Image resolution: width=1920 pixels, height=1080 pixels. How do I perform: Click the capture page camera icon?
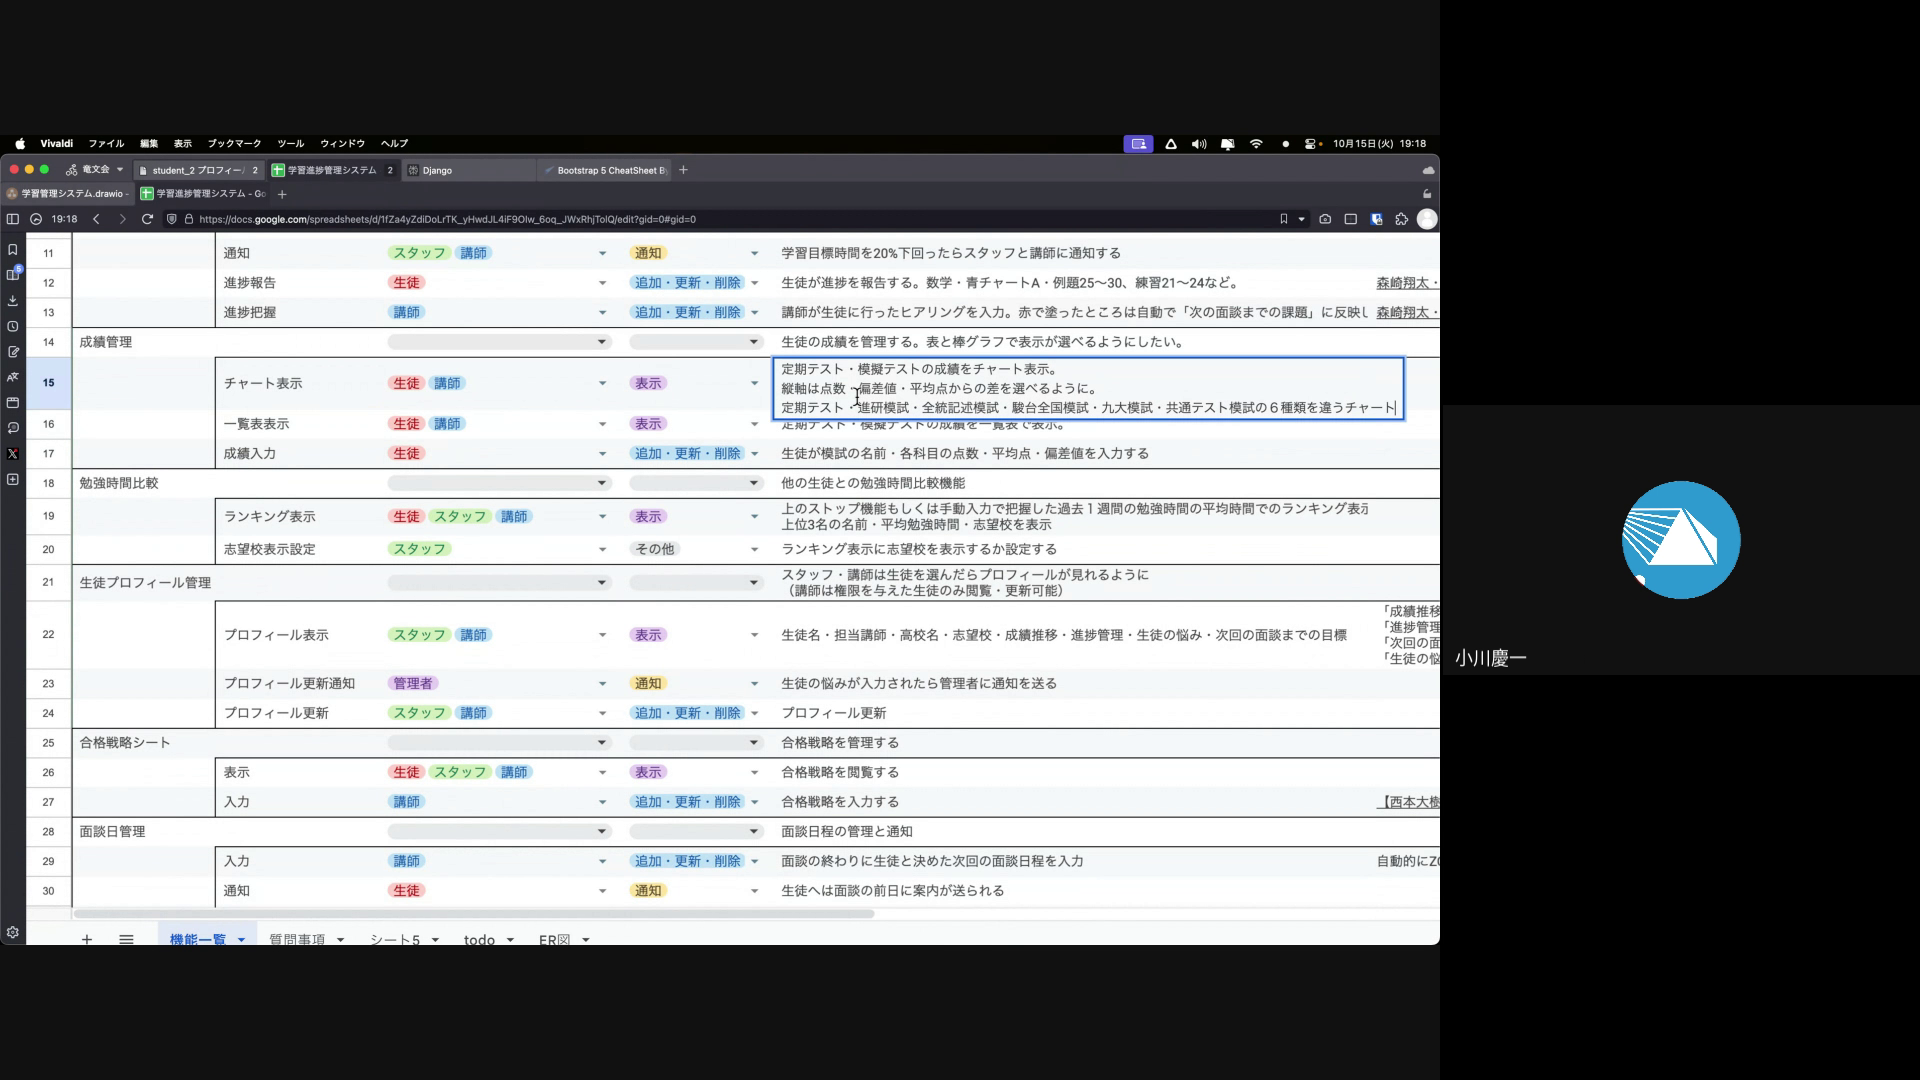point(1325,219)
